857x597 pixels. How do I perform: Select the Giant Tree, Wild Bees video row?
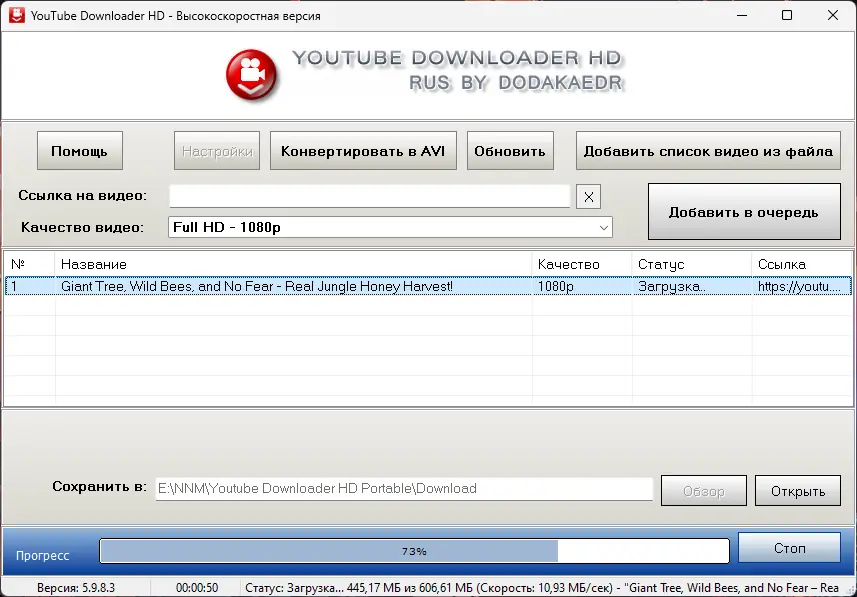point(428,286)
